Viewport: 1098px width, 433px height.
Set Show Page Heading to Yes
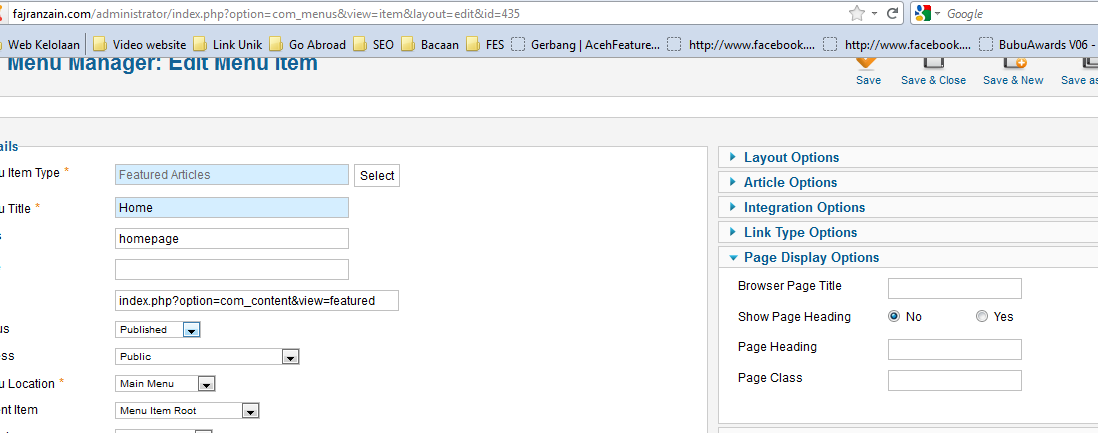tap(982, 316)
